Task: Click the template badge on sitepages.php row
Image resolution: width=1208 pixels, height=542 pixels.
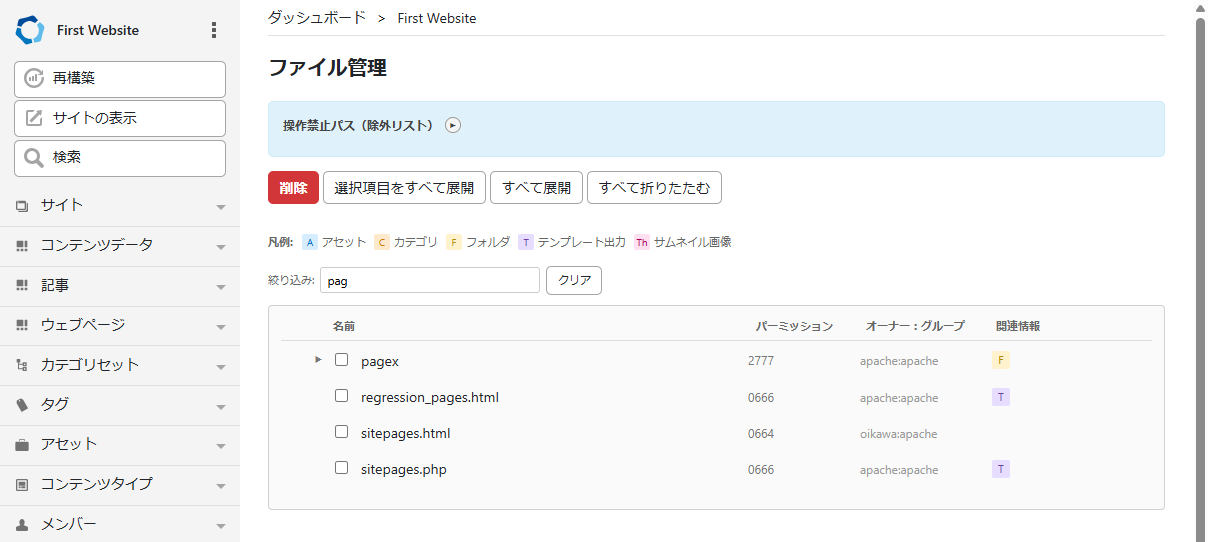Action: (1000, 469)
